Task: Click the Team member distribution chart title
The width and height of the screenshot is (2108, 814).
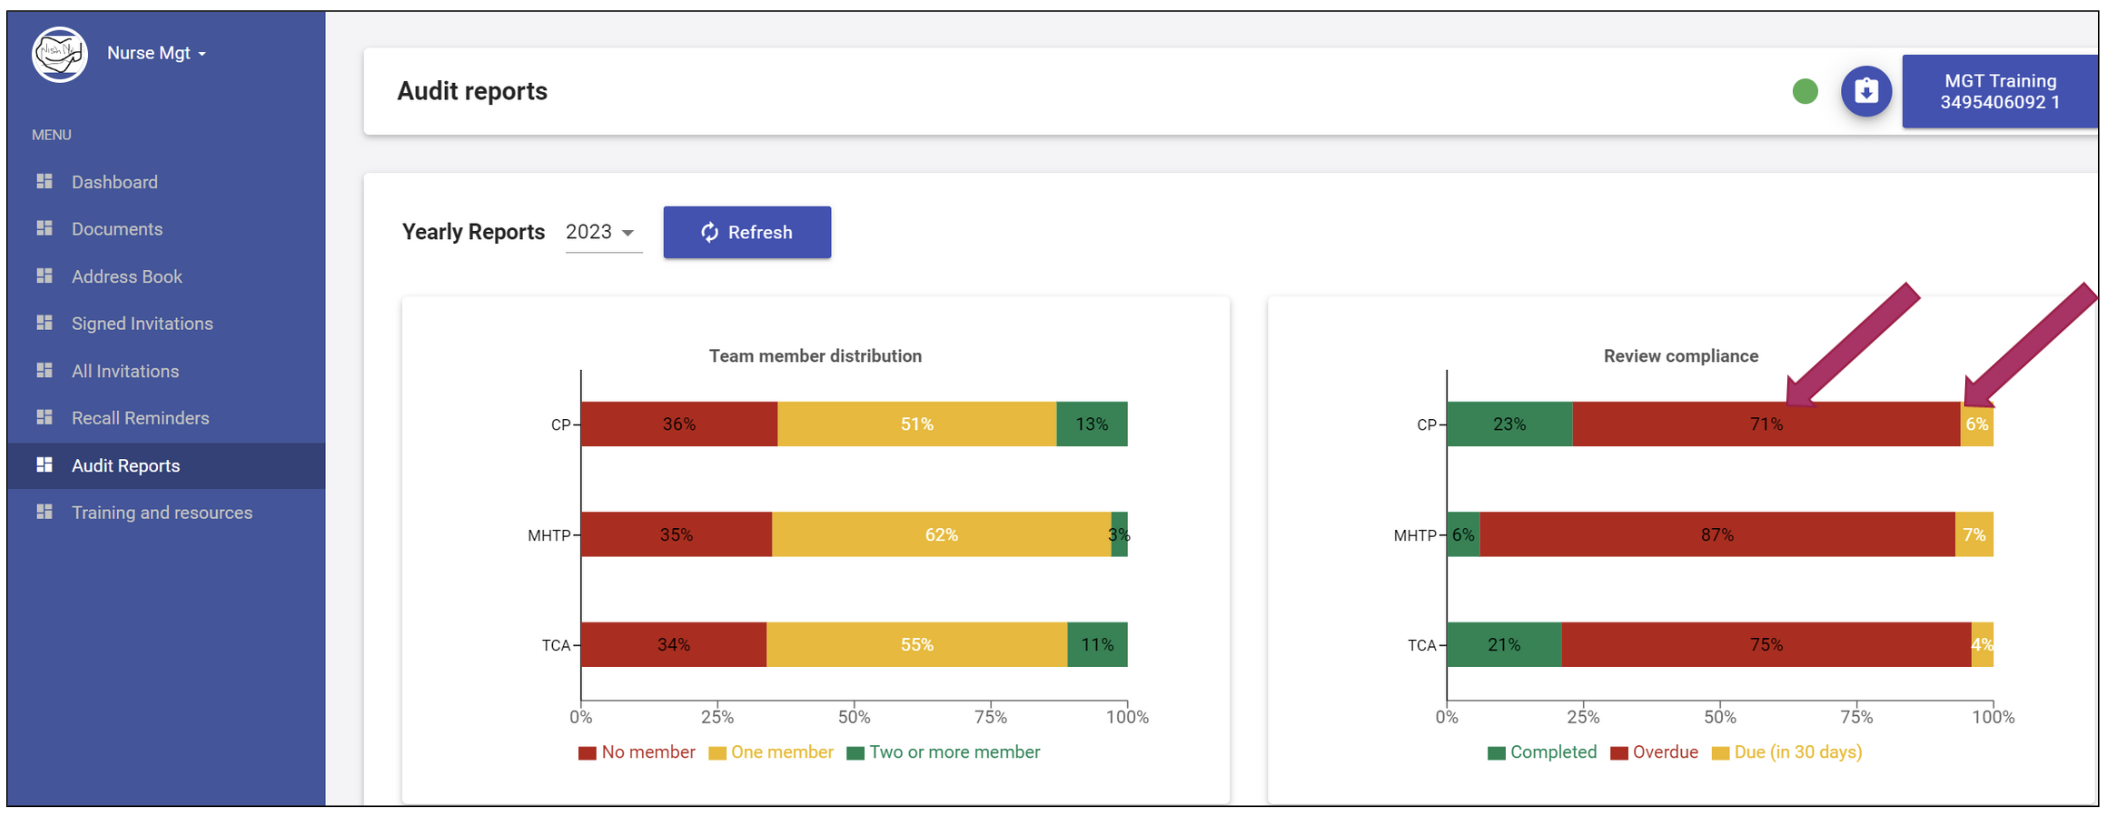Action: tap(815, 356)
